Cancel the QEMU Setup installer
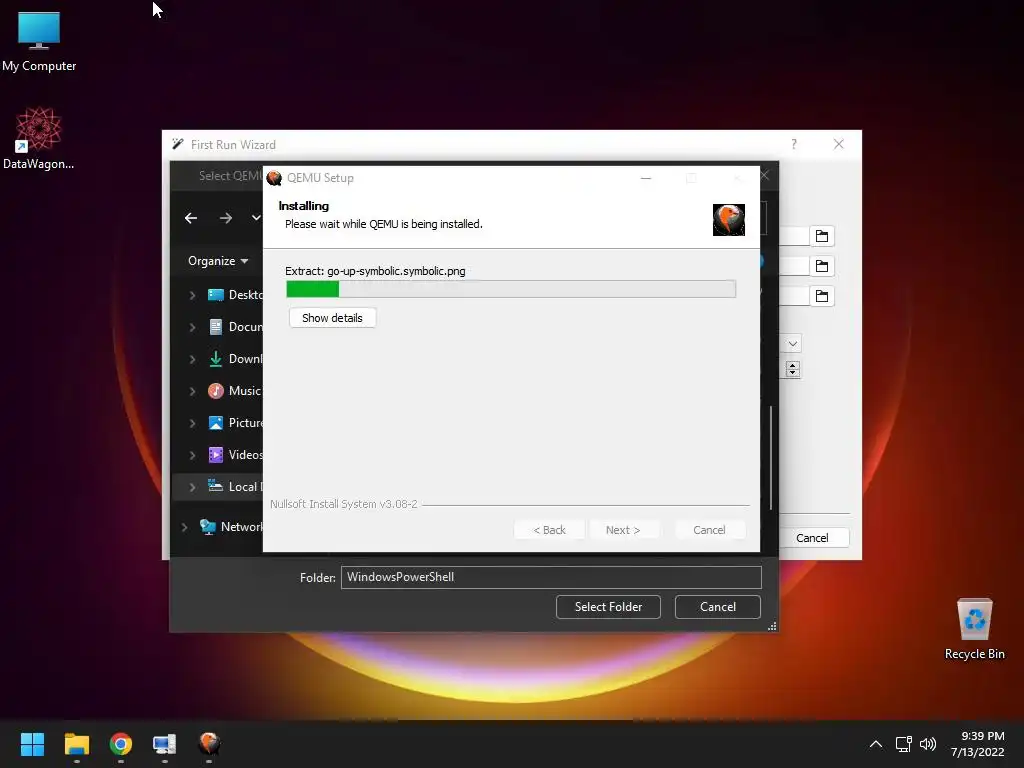Image resolution: width=1024 pixels, height=768 pixels. tap(709, 530)
